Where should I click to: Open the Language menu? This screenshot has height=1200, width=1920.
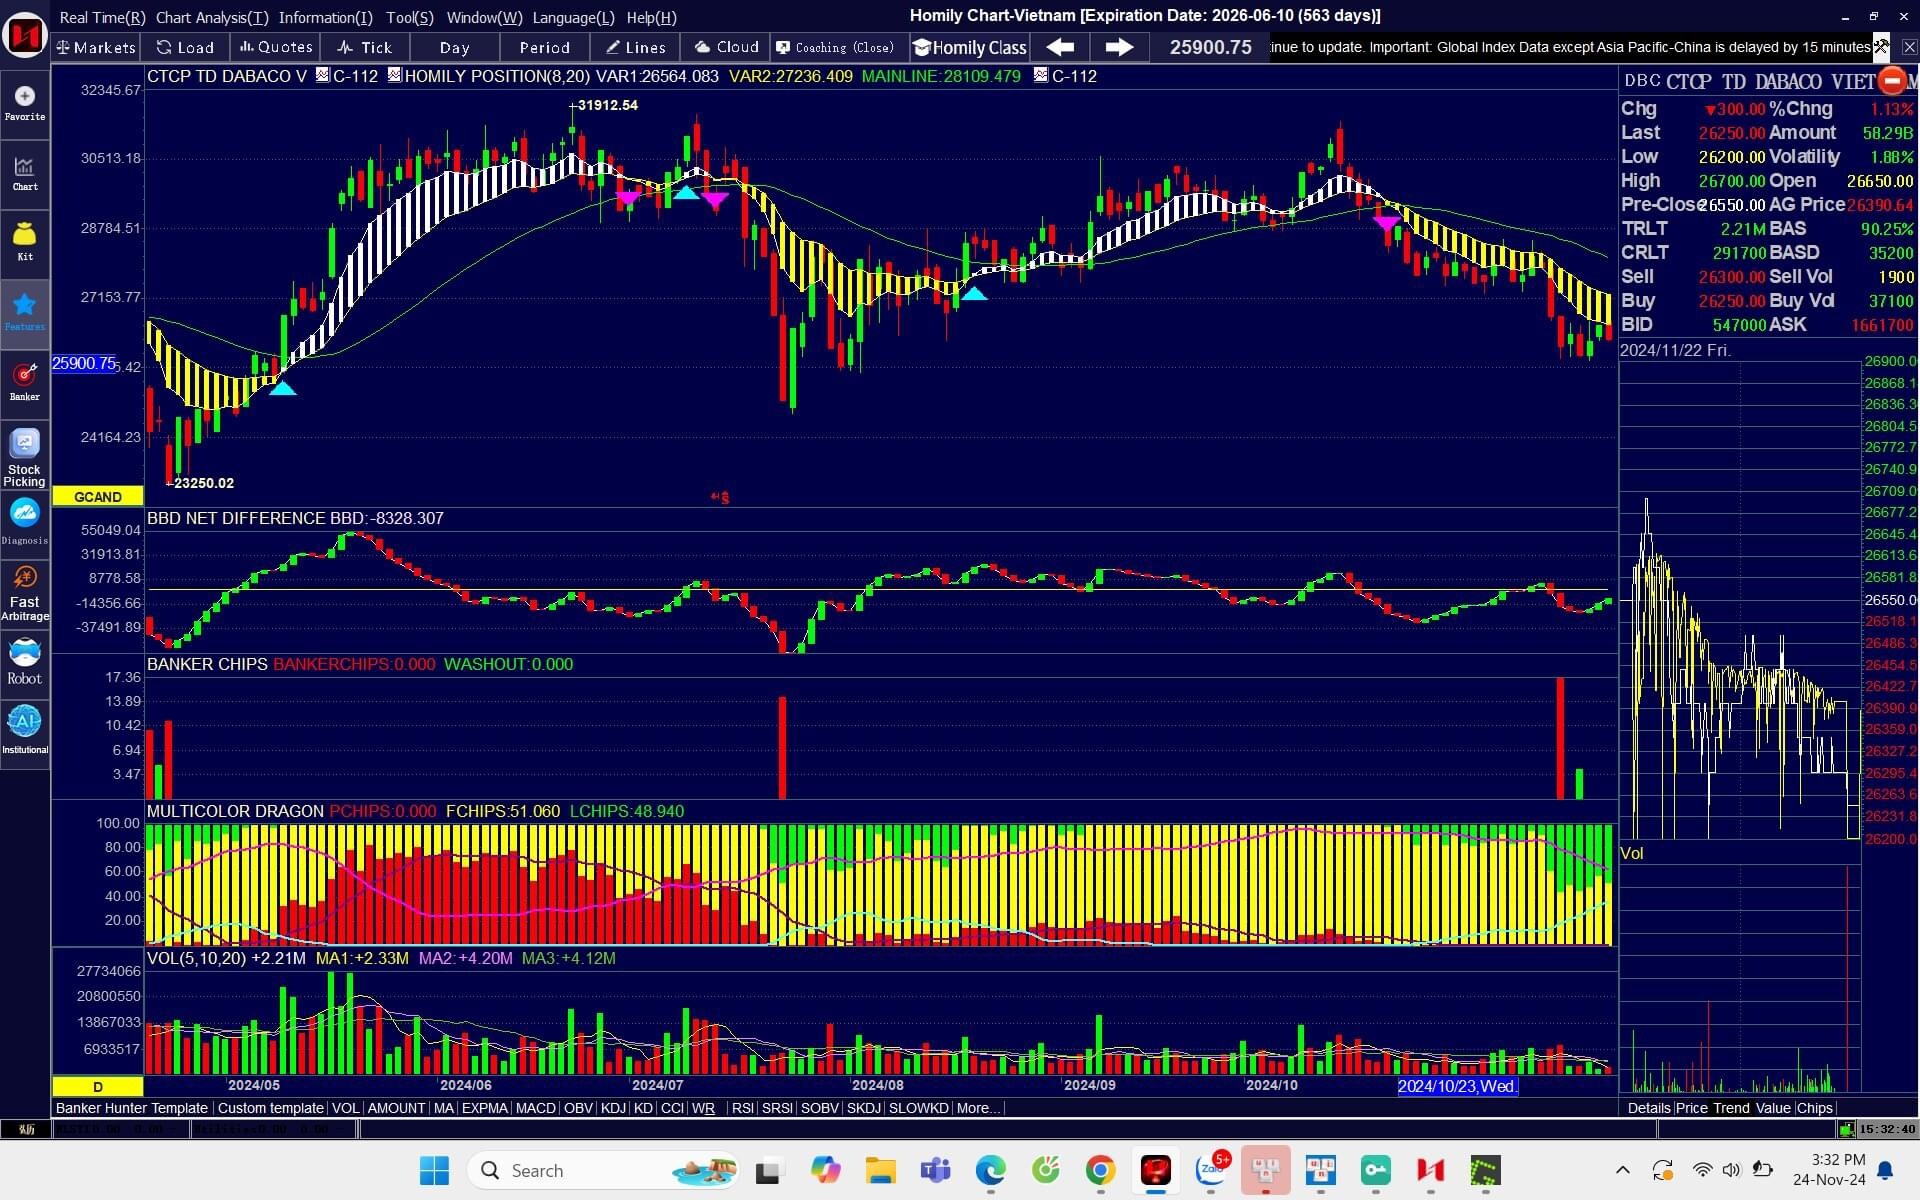[x=573, y=17]
